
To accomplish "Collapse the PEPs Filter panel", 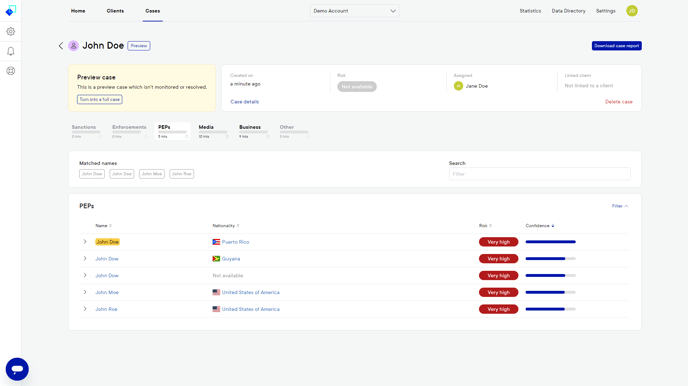I will click(x=620, y=206).
